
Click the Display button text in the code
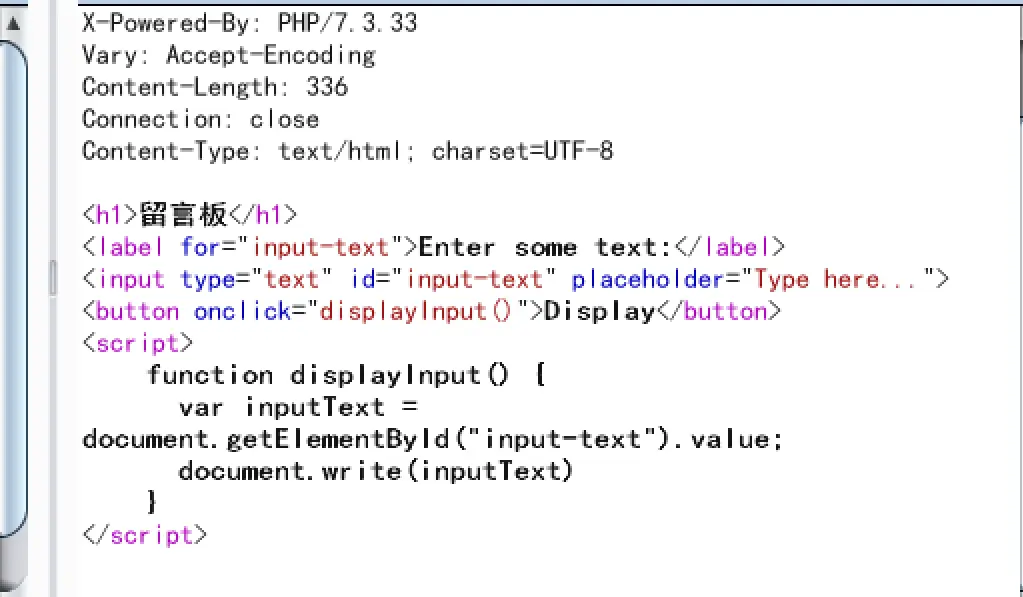pos(598,311)
